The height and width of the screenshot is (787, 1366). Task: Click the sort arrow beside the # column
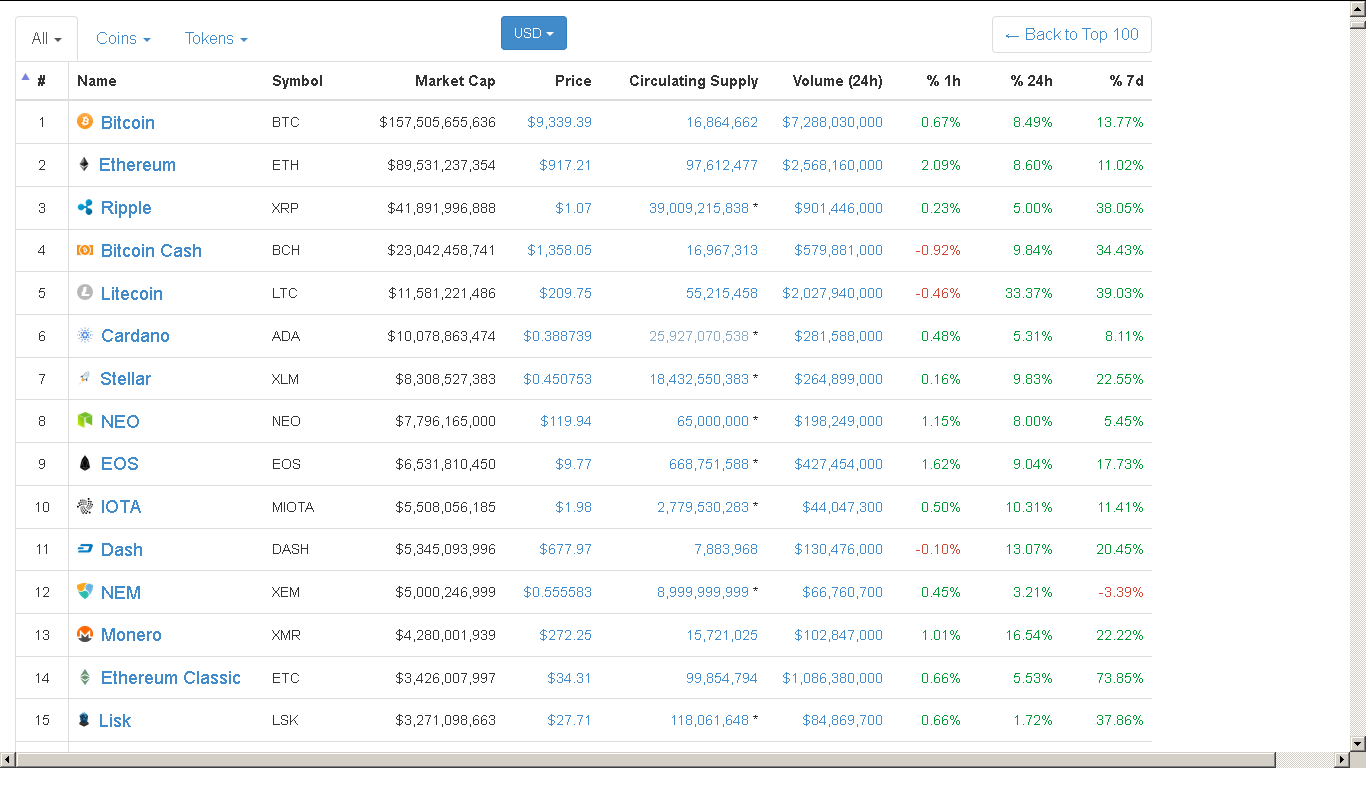(x=25, y=77)
